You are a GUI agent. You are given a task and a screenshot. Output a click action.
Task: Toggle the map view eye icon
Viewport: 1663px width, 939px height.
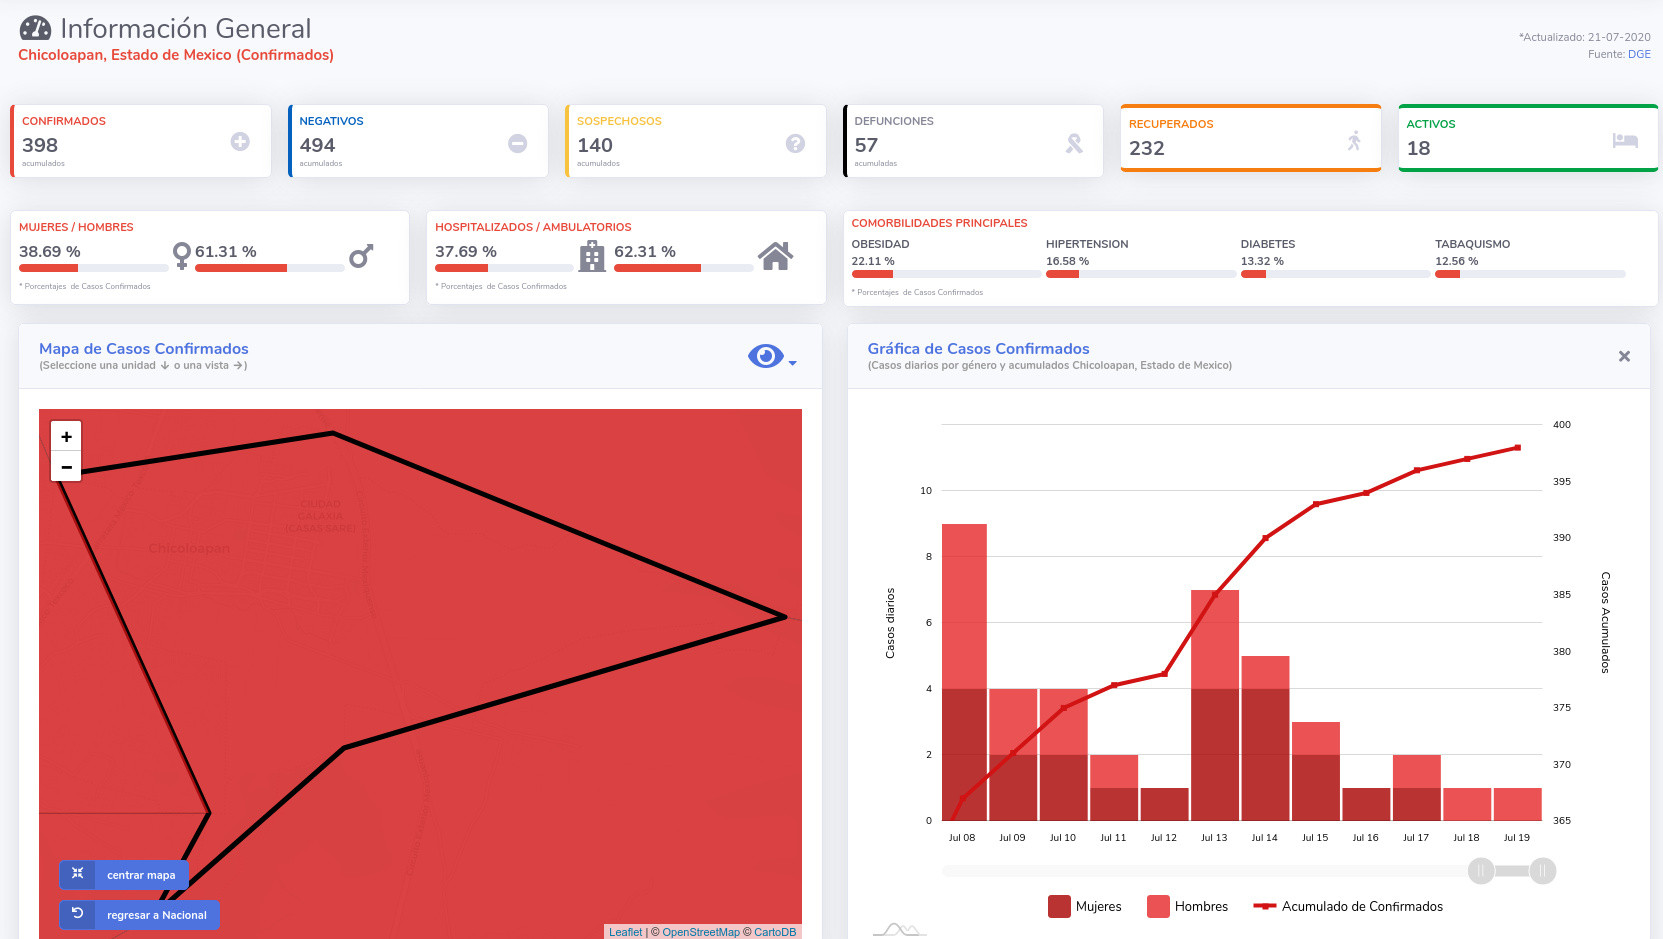766,356
